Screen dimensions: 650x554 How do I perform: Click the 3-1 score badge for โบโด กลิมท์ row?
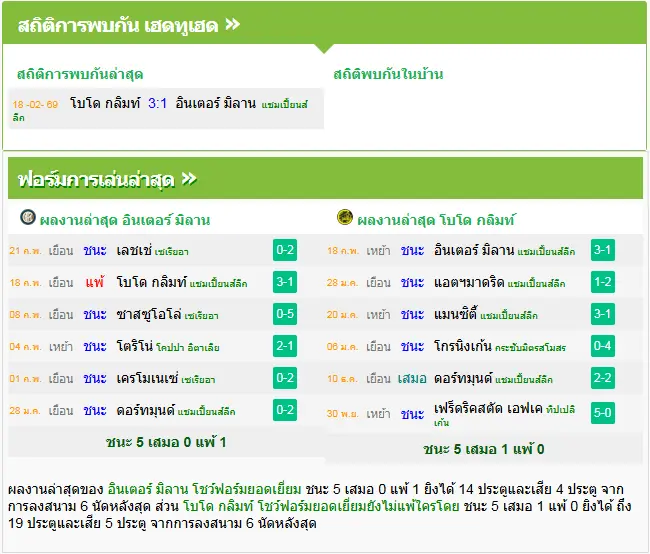click(x=285, y=282)
